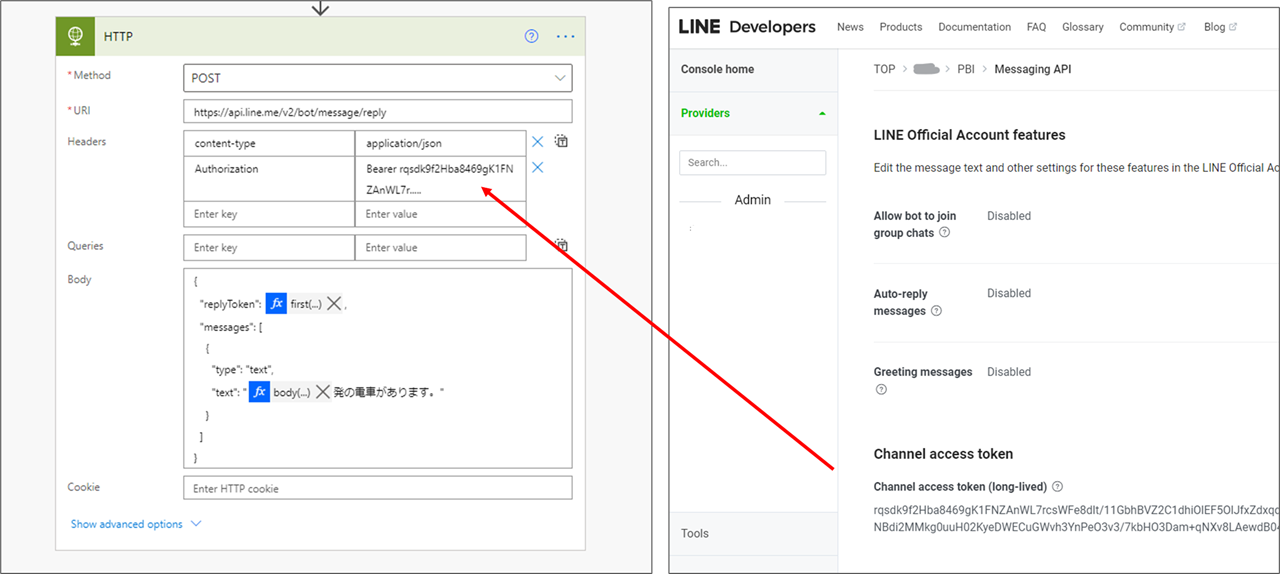The image size is (1280, 574).
Task: Click empty Headers Enter key field
Action: pyautogui.click(x=269, y=214)
